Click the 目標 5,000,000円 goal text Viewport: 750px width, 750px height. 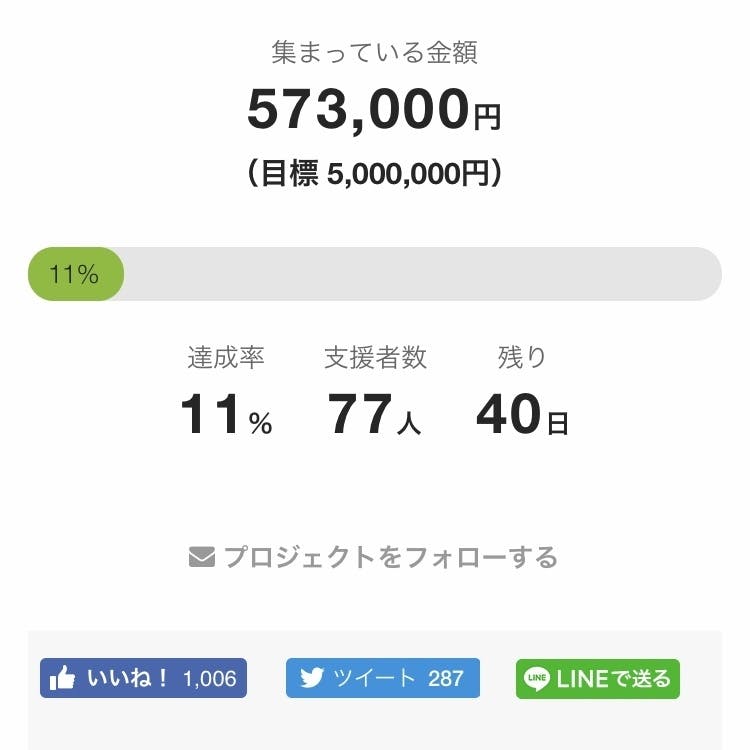click(x=374, y=174)
